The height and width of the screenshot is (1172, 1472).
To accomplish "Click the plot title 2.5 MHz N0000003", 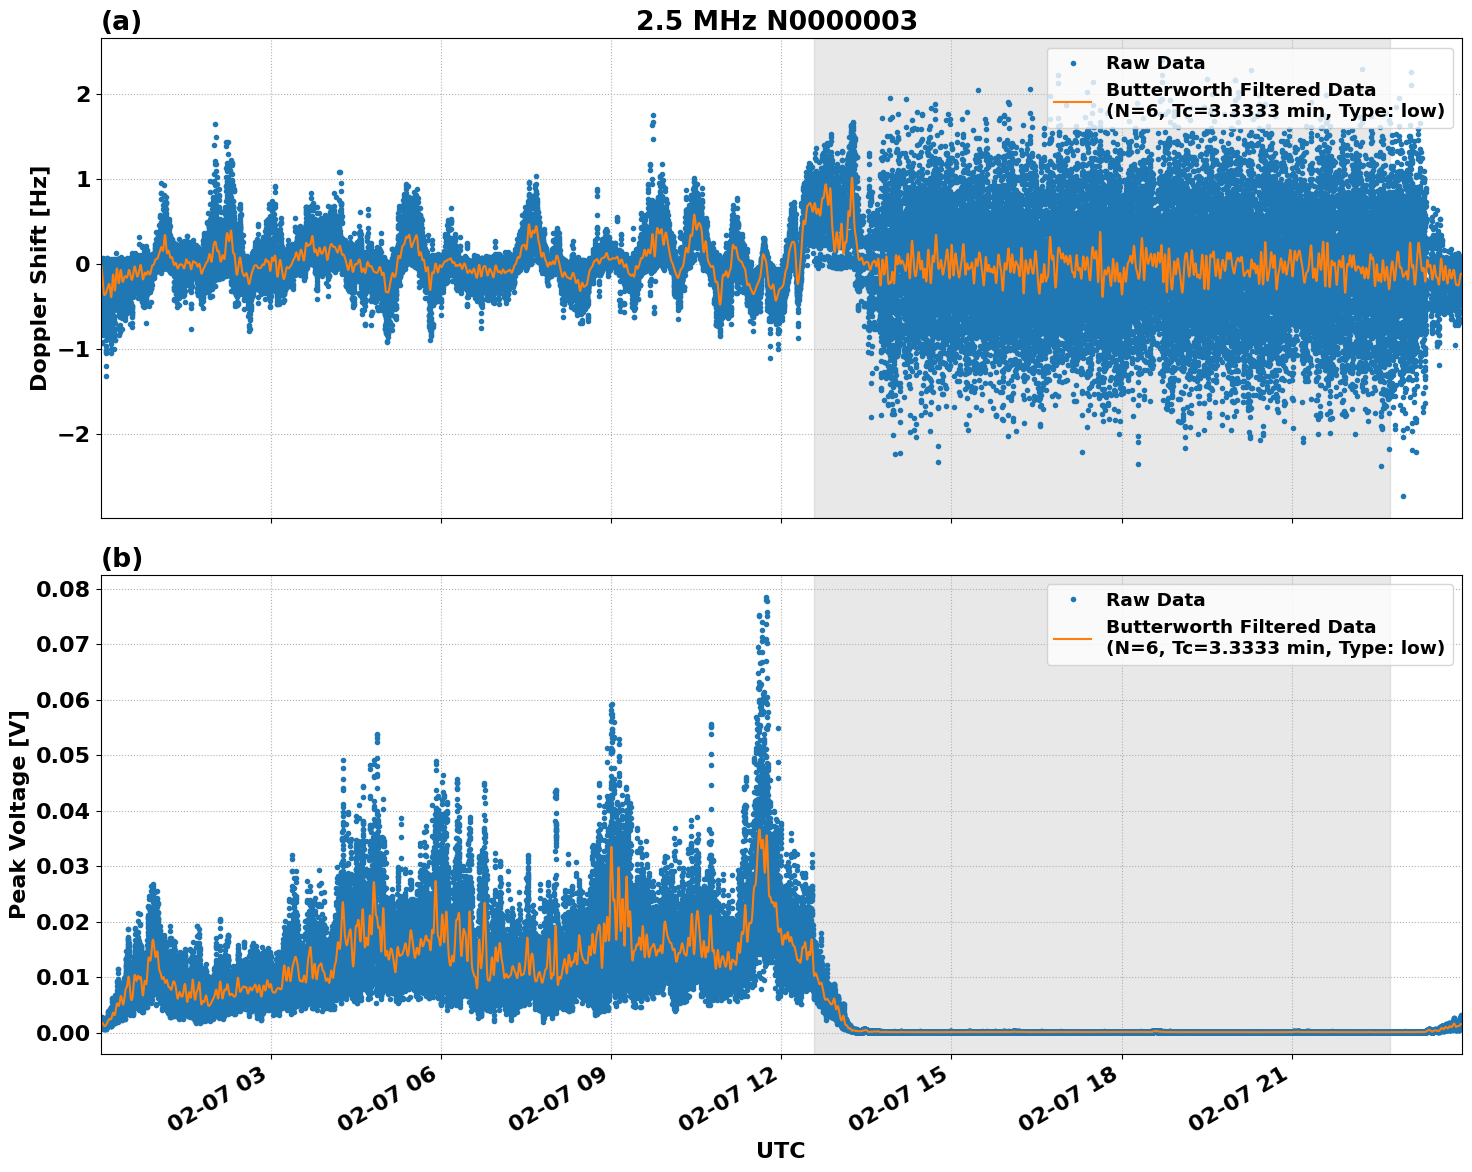I will [776, 21].
